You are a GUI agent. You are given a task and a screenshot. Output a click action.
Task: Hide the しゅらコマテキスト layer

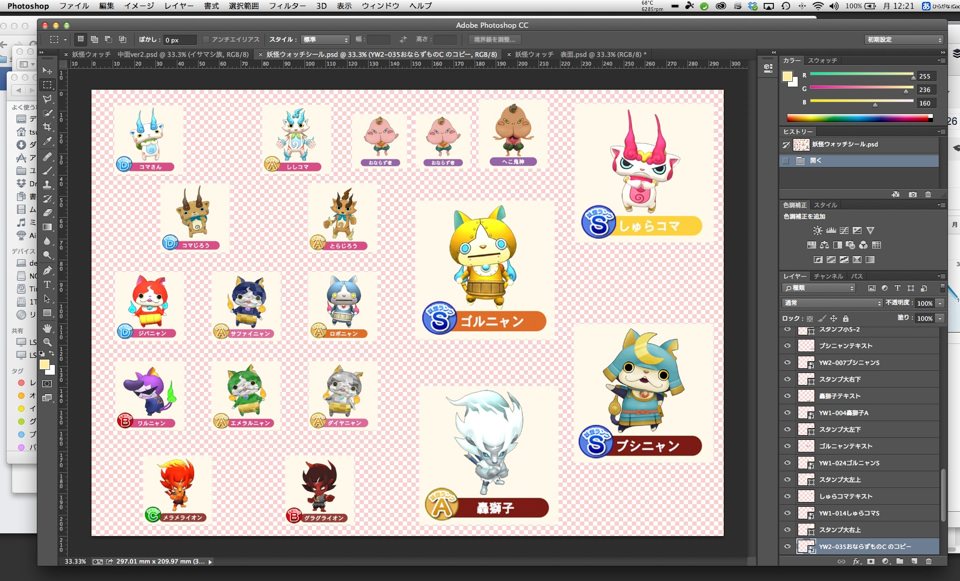point(787,497)
